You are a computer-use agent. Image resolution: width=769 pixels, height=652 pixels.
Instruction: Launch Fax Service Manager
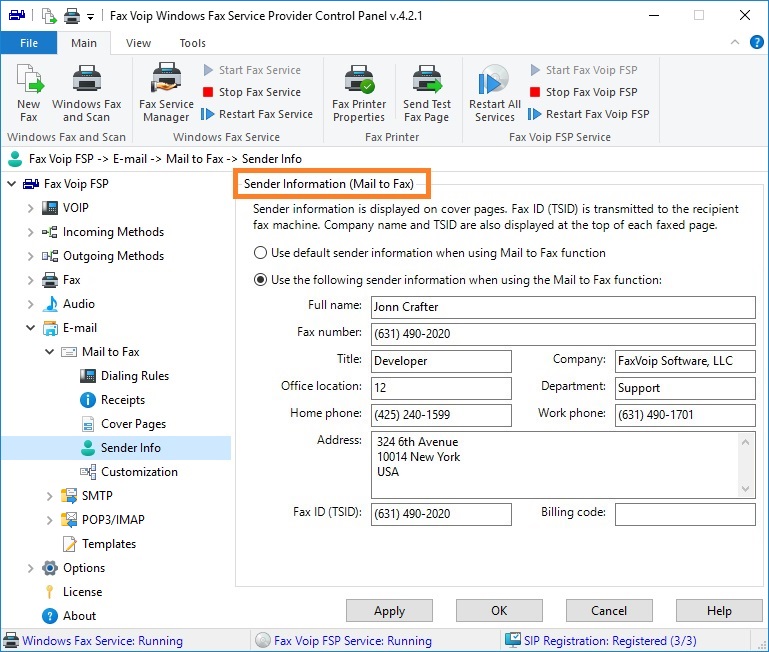point(166,92)
